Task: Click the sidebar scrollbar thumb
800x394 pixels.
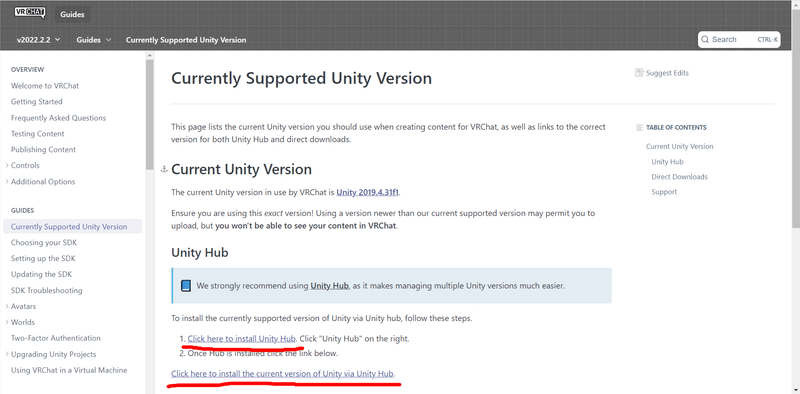Action: click(149, 114)
